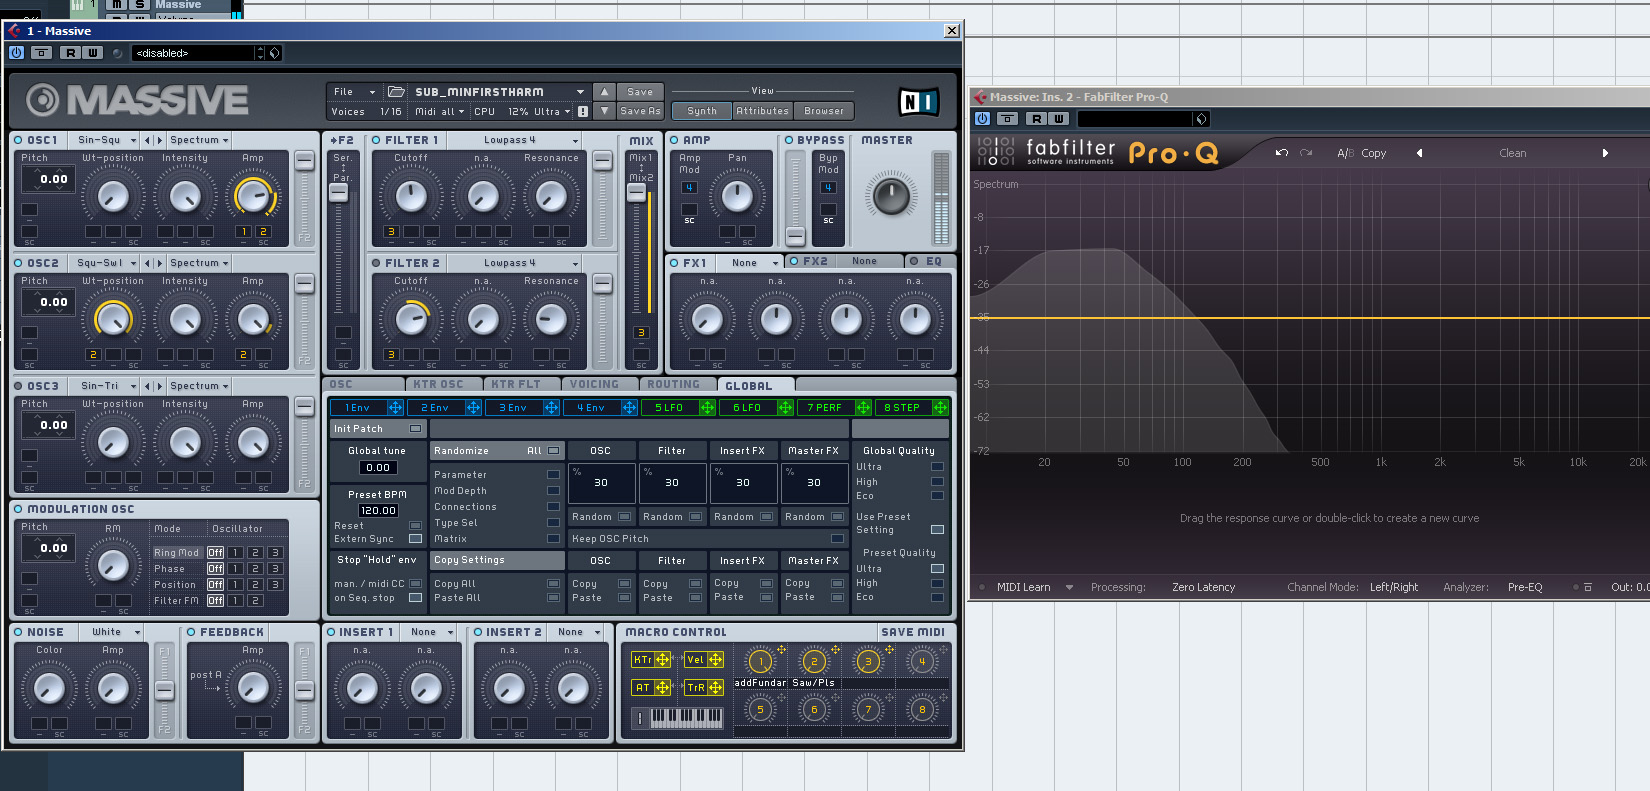
Task: Click the Filter 1 Cutoff knob
Action: [x=411, y=196]
